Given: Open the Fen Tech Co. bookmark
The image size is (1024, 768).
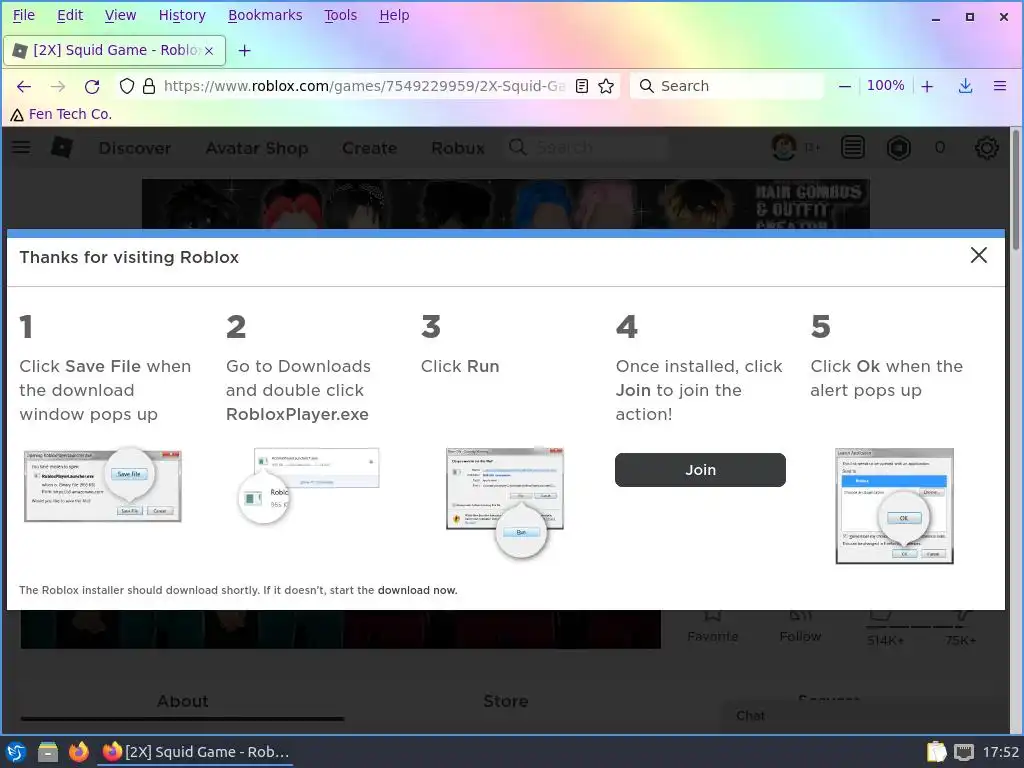Looking at the screenshot, I should point(61,114).
